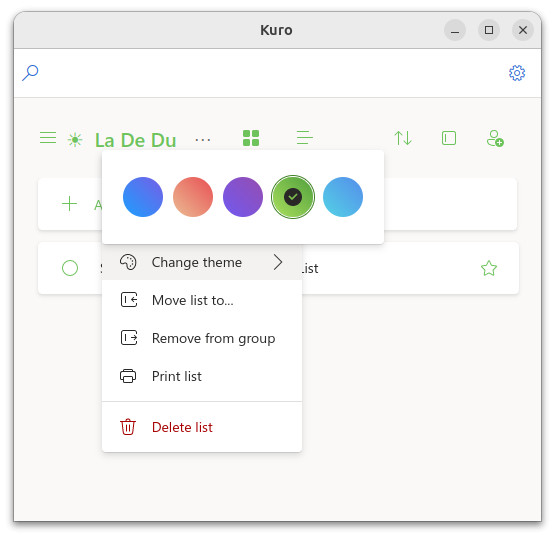
Task: Click the plus add-task icon
Action: pos(69,204)
